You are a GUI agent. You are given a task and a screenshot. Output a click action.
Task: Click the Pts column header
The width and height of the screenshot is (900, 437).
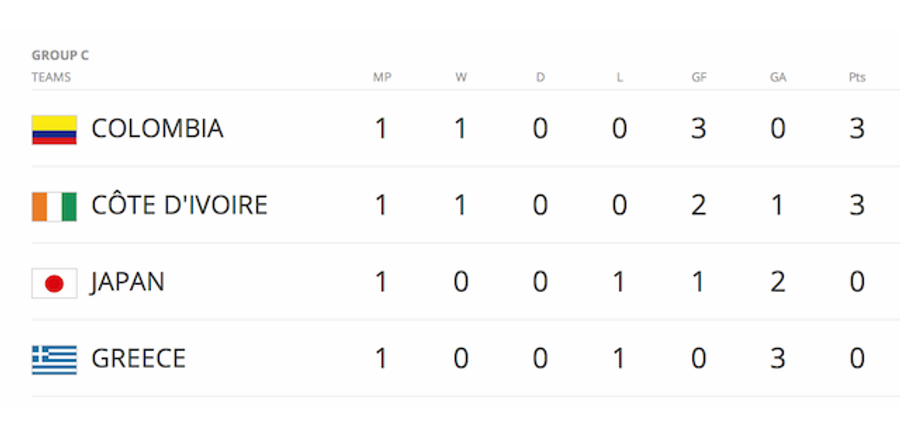pos(857,78)
